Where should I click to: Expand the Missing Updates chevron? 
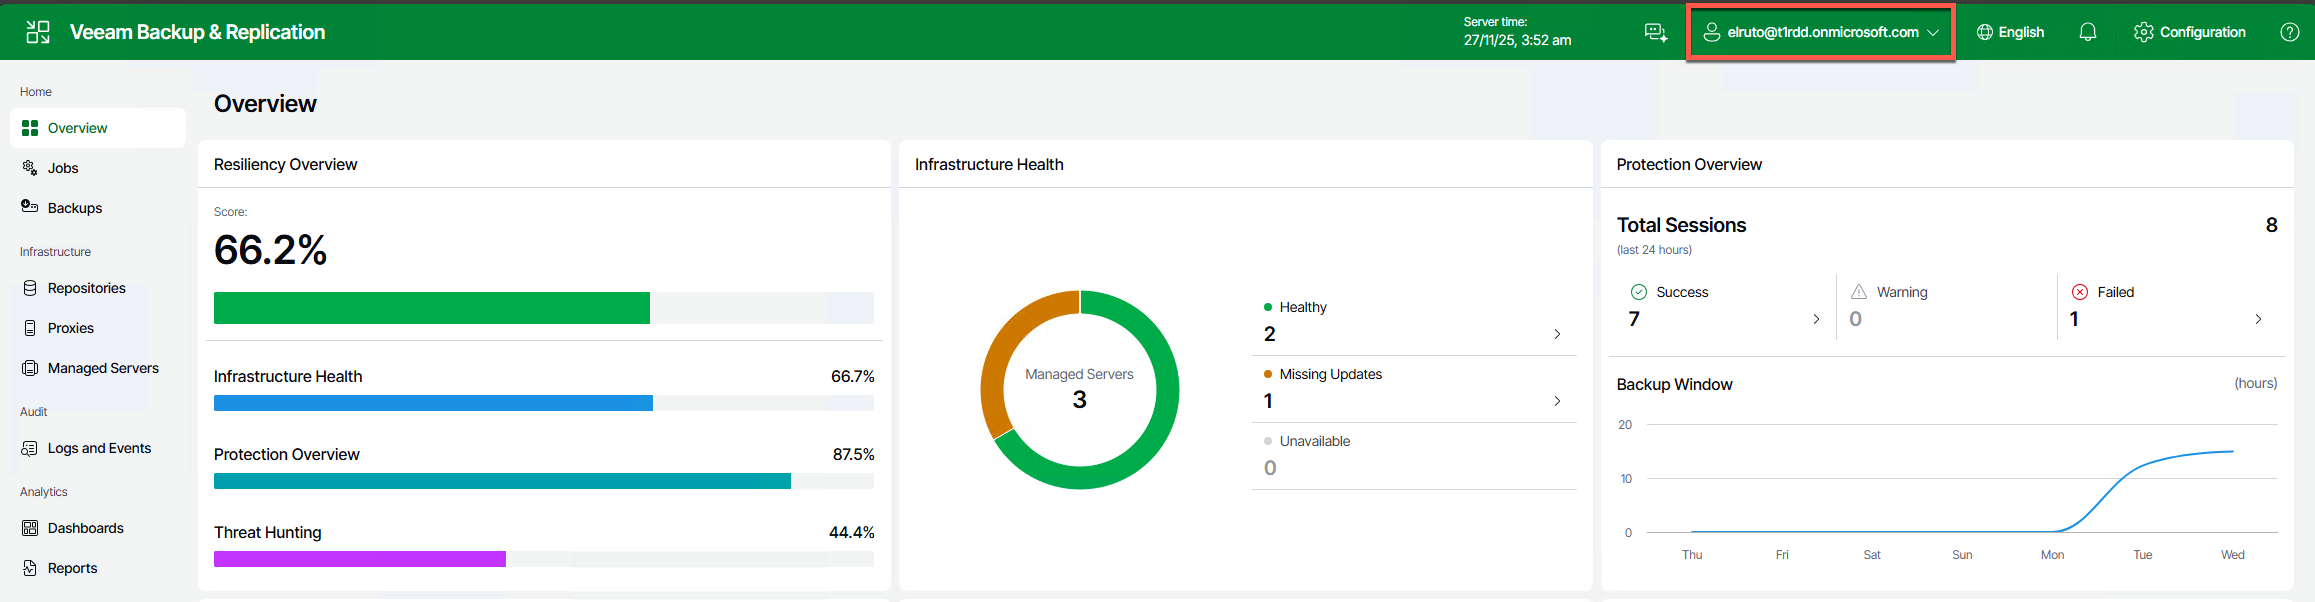1557,401
